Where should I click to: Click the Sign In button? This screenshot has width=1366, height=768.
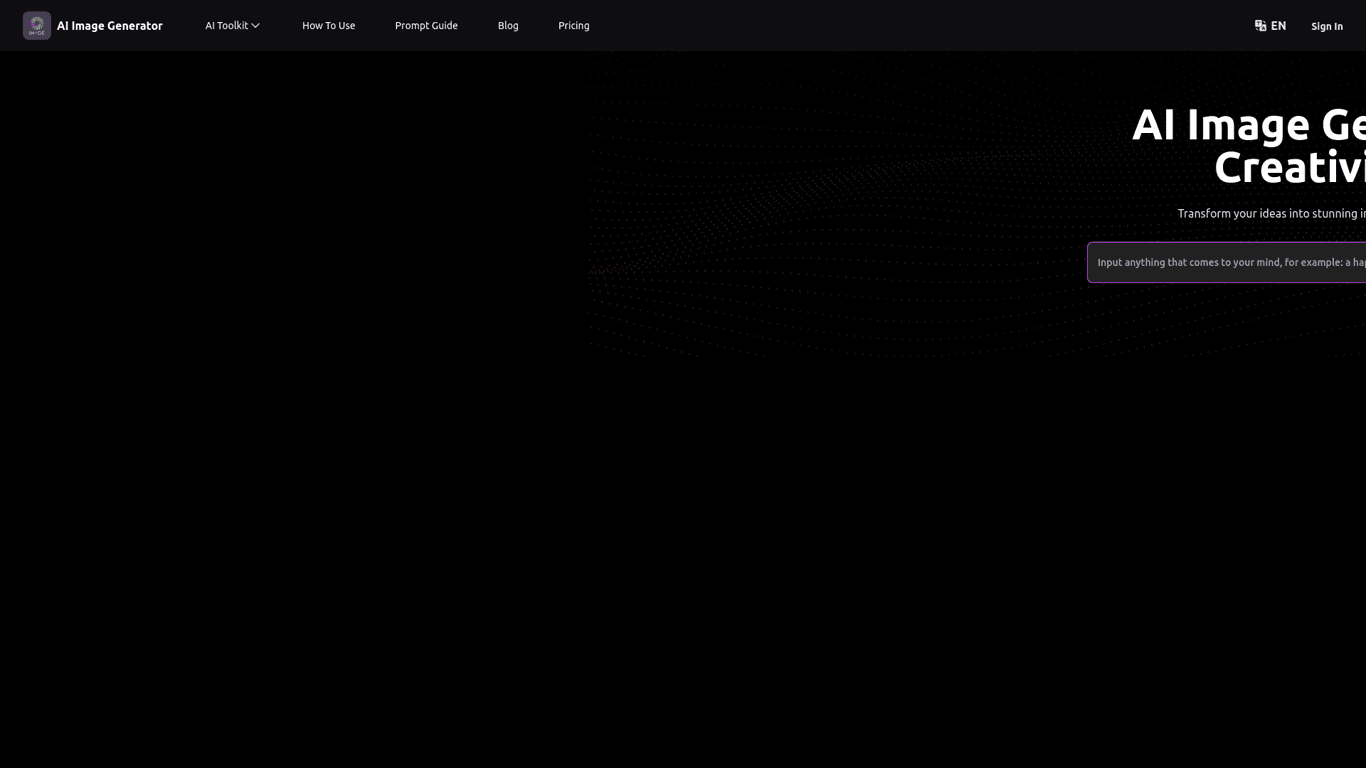pyautogui.click(x=1327, y=25)
